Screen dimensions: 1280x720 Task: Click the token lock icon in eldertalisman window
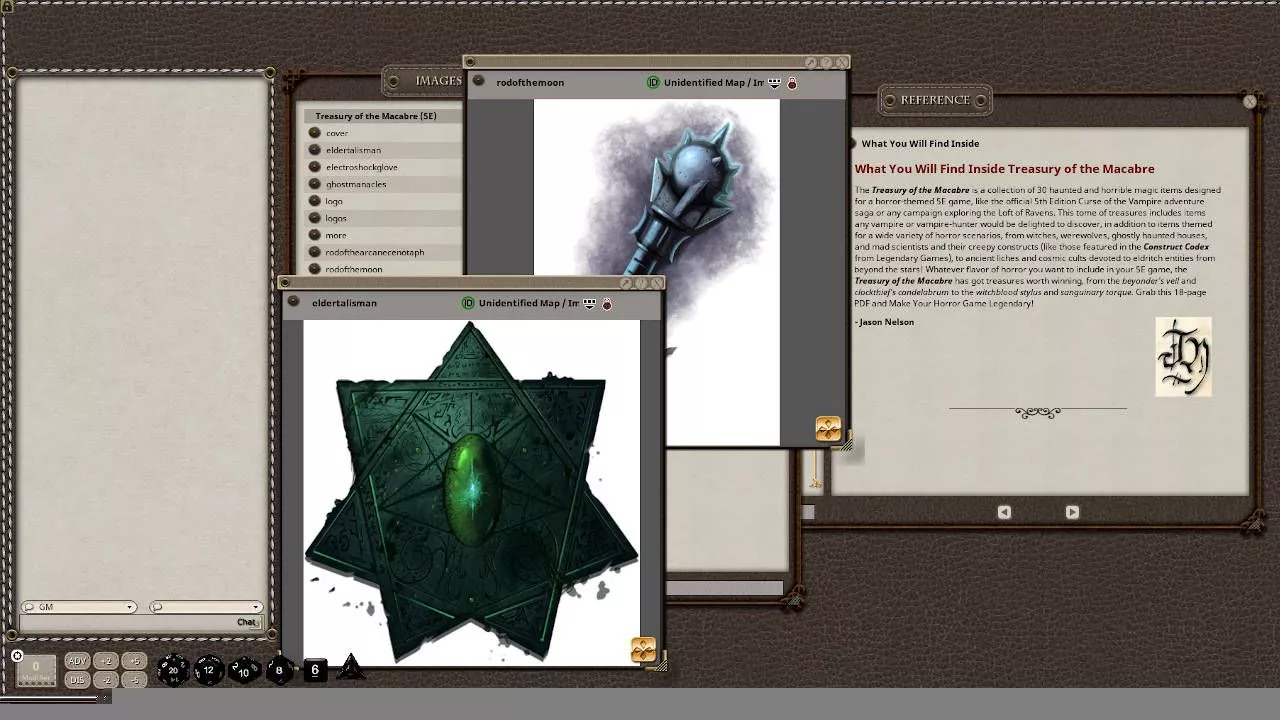point(607,303)
